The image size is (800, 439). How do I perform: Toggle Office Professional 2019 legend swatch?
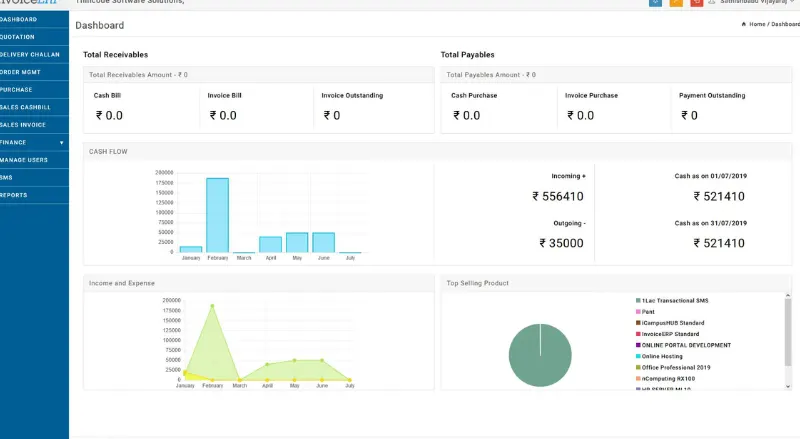coord(638,368)
